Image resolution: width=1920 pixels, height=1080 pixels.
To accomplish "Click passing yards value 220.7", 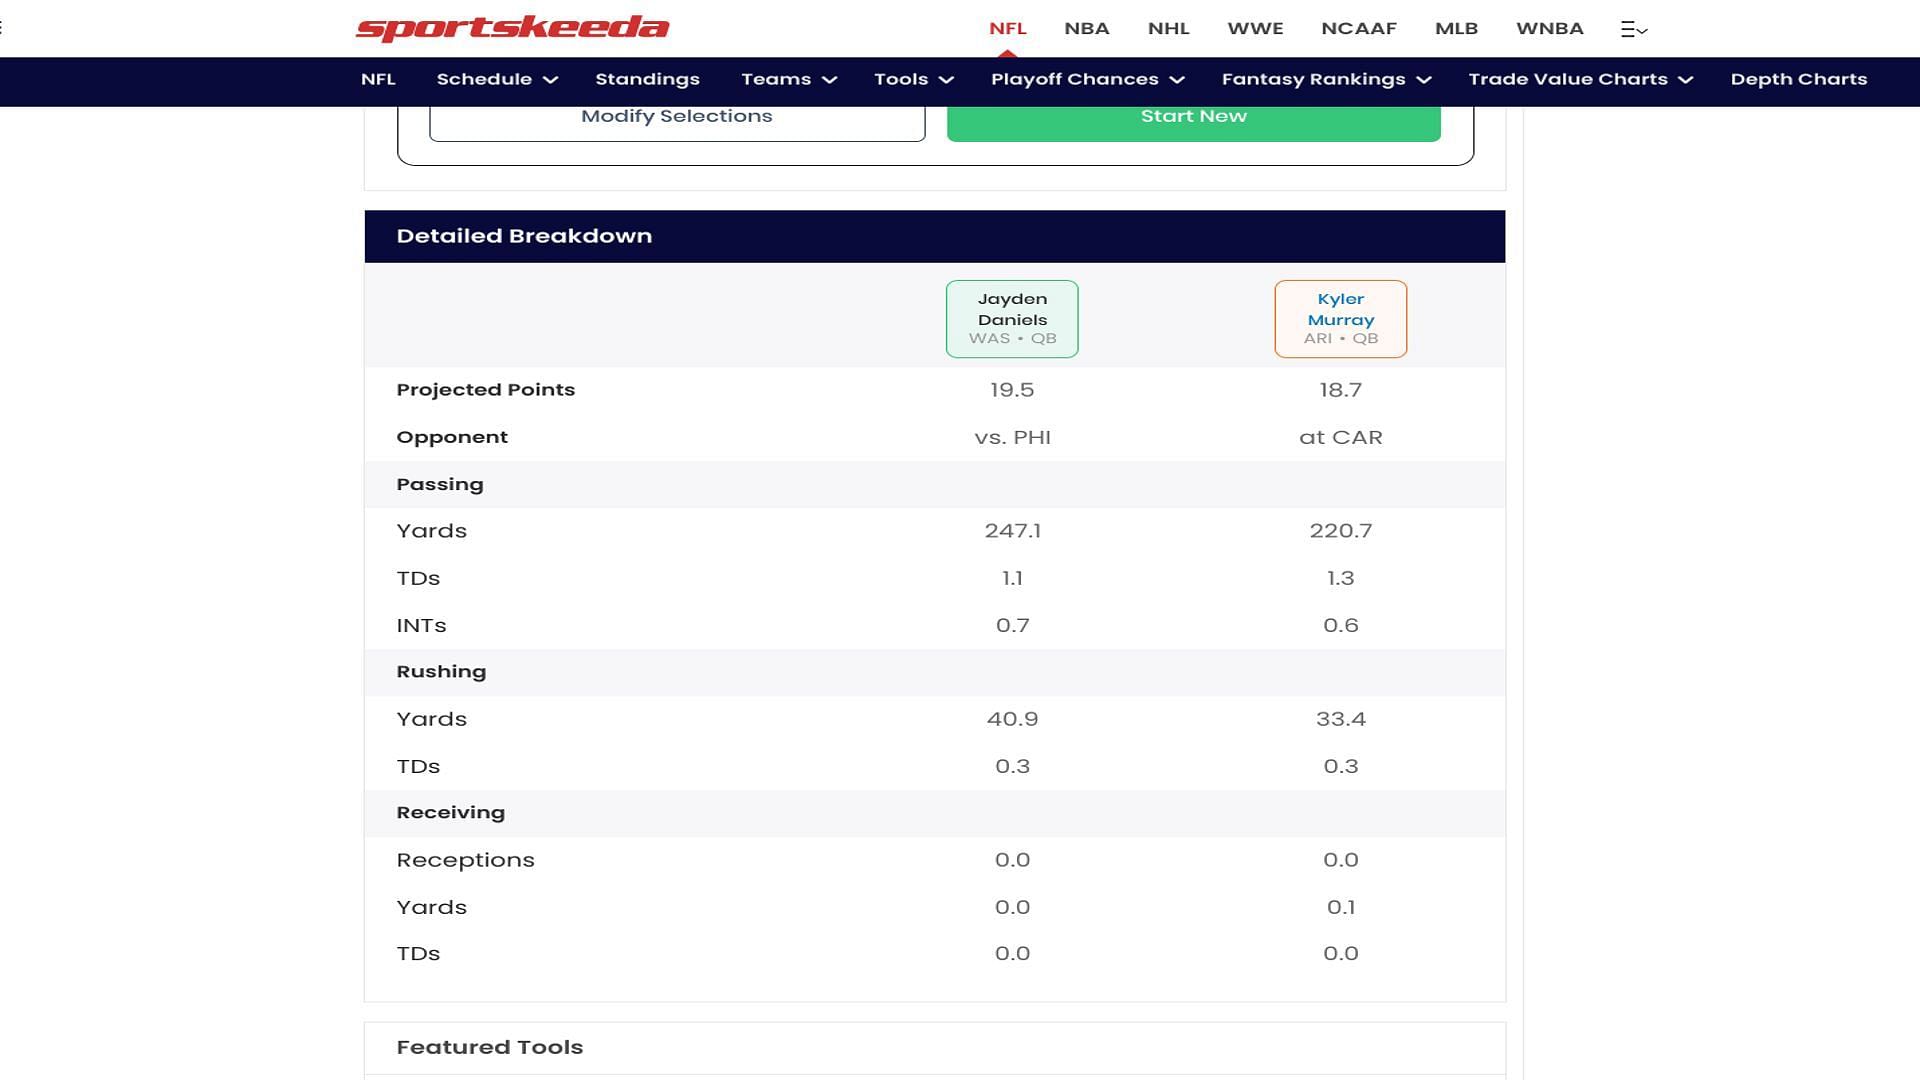I will [1340, 531].
